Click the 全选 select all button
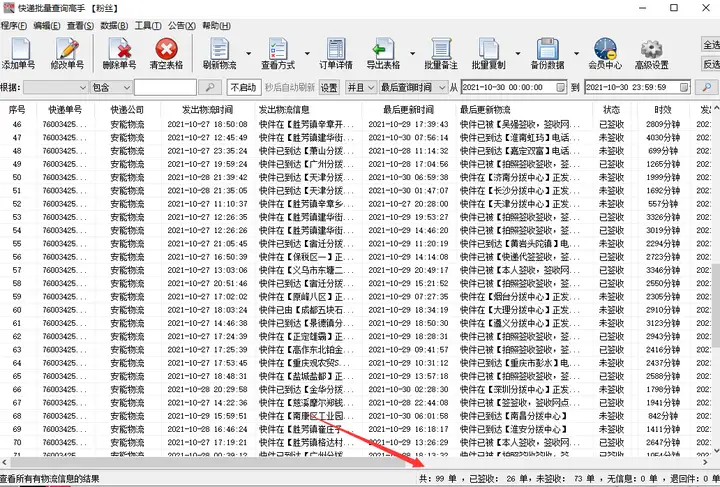The height and width of the screenshot is (487, 720). 709,45
